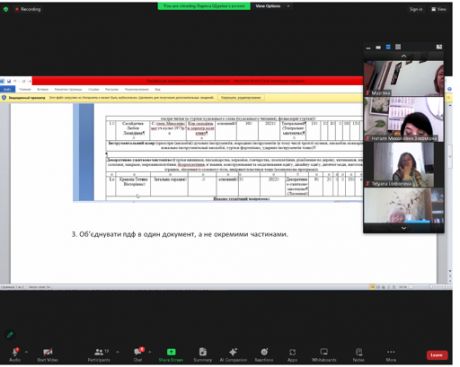Expand audio options arrow beside Audio
Screen dimensions: 460x367
coord(26,352)
